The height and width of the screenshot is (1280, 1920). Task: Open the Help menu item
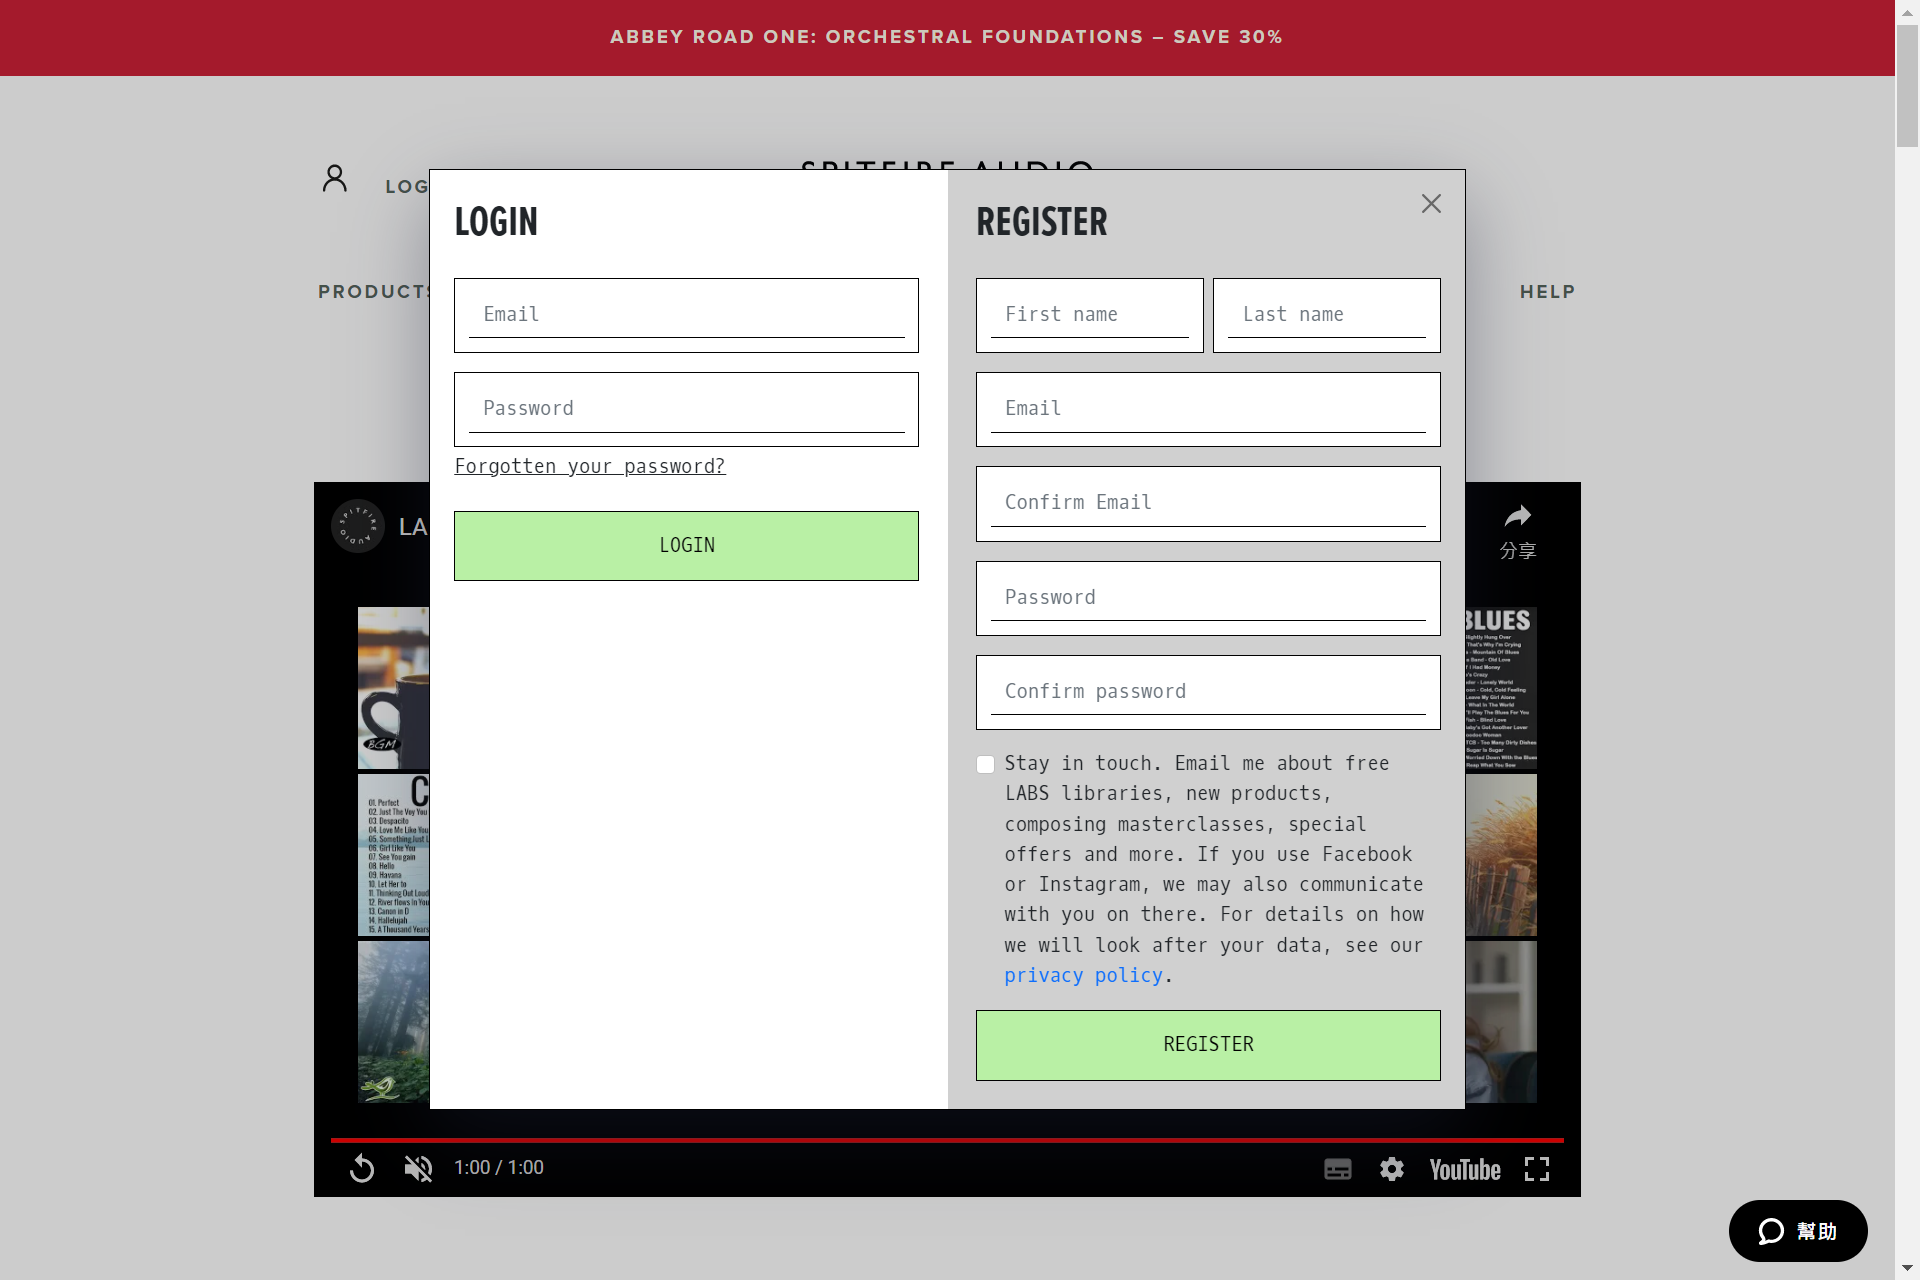coord(1547,292)
